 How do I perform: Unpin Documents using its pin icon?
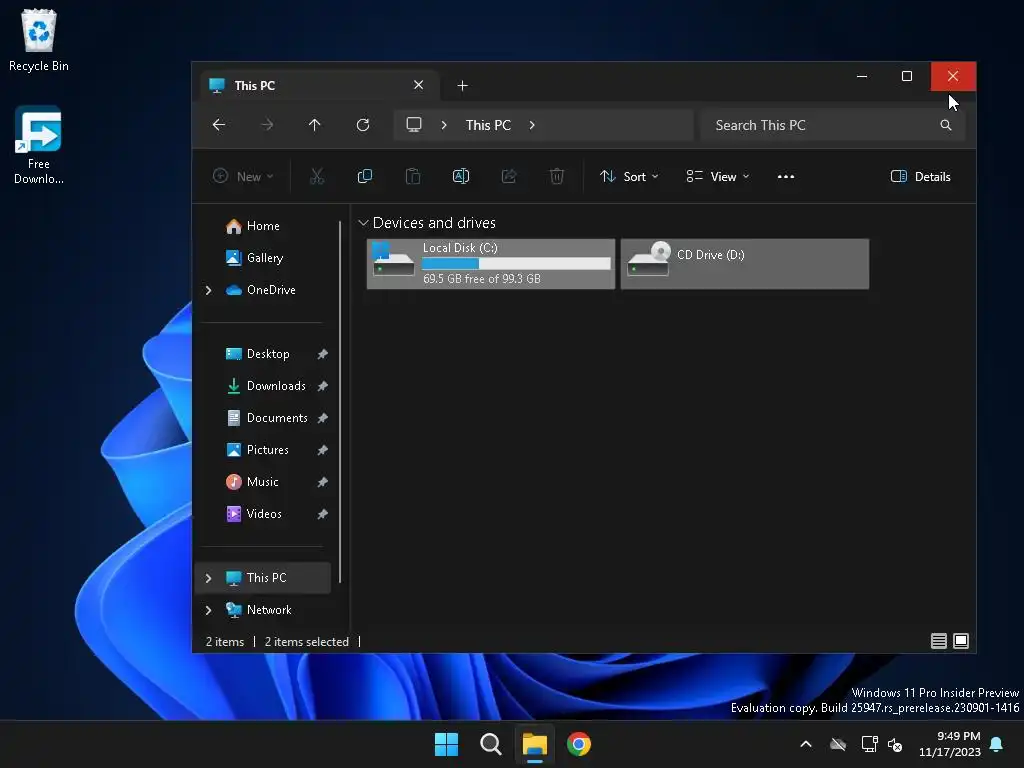pos(323,418)
